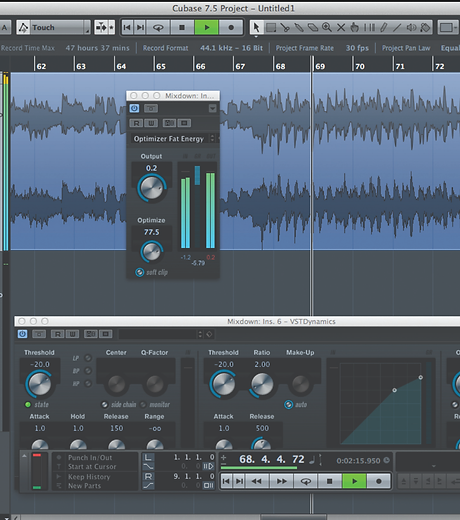Viewport: 460px width, 520px height.
Task: Select the Zoom magnifier tool in toolbar
Action: (x=327, y=27)
